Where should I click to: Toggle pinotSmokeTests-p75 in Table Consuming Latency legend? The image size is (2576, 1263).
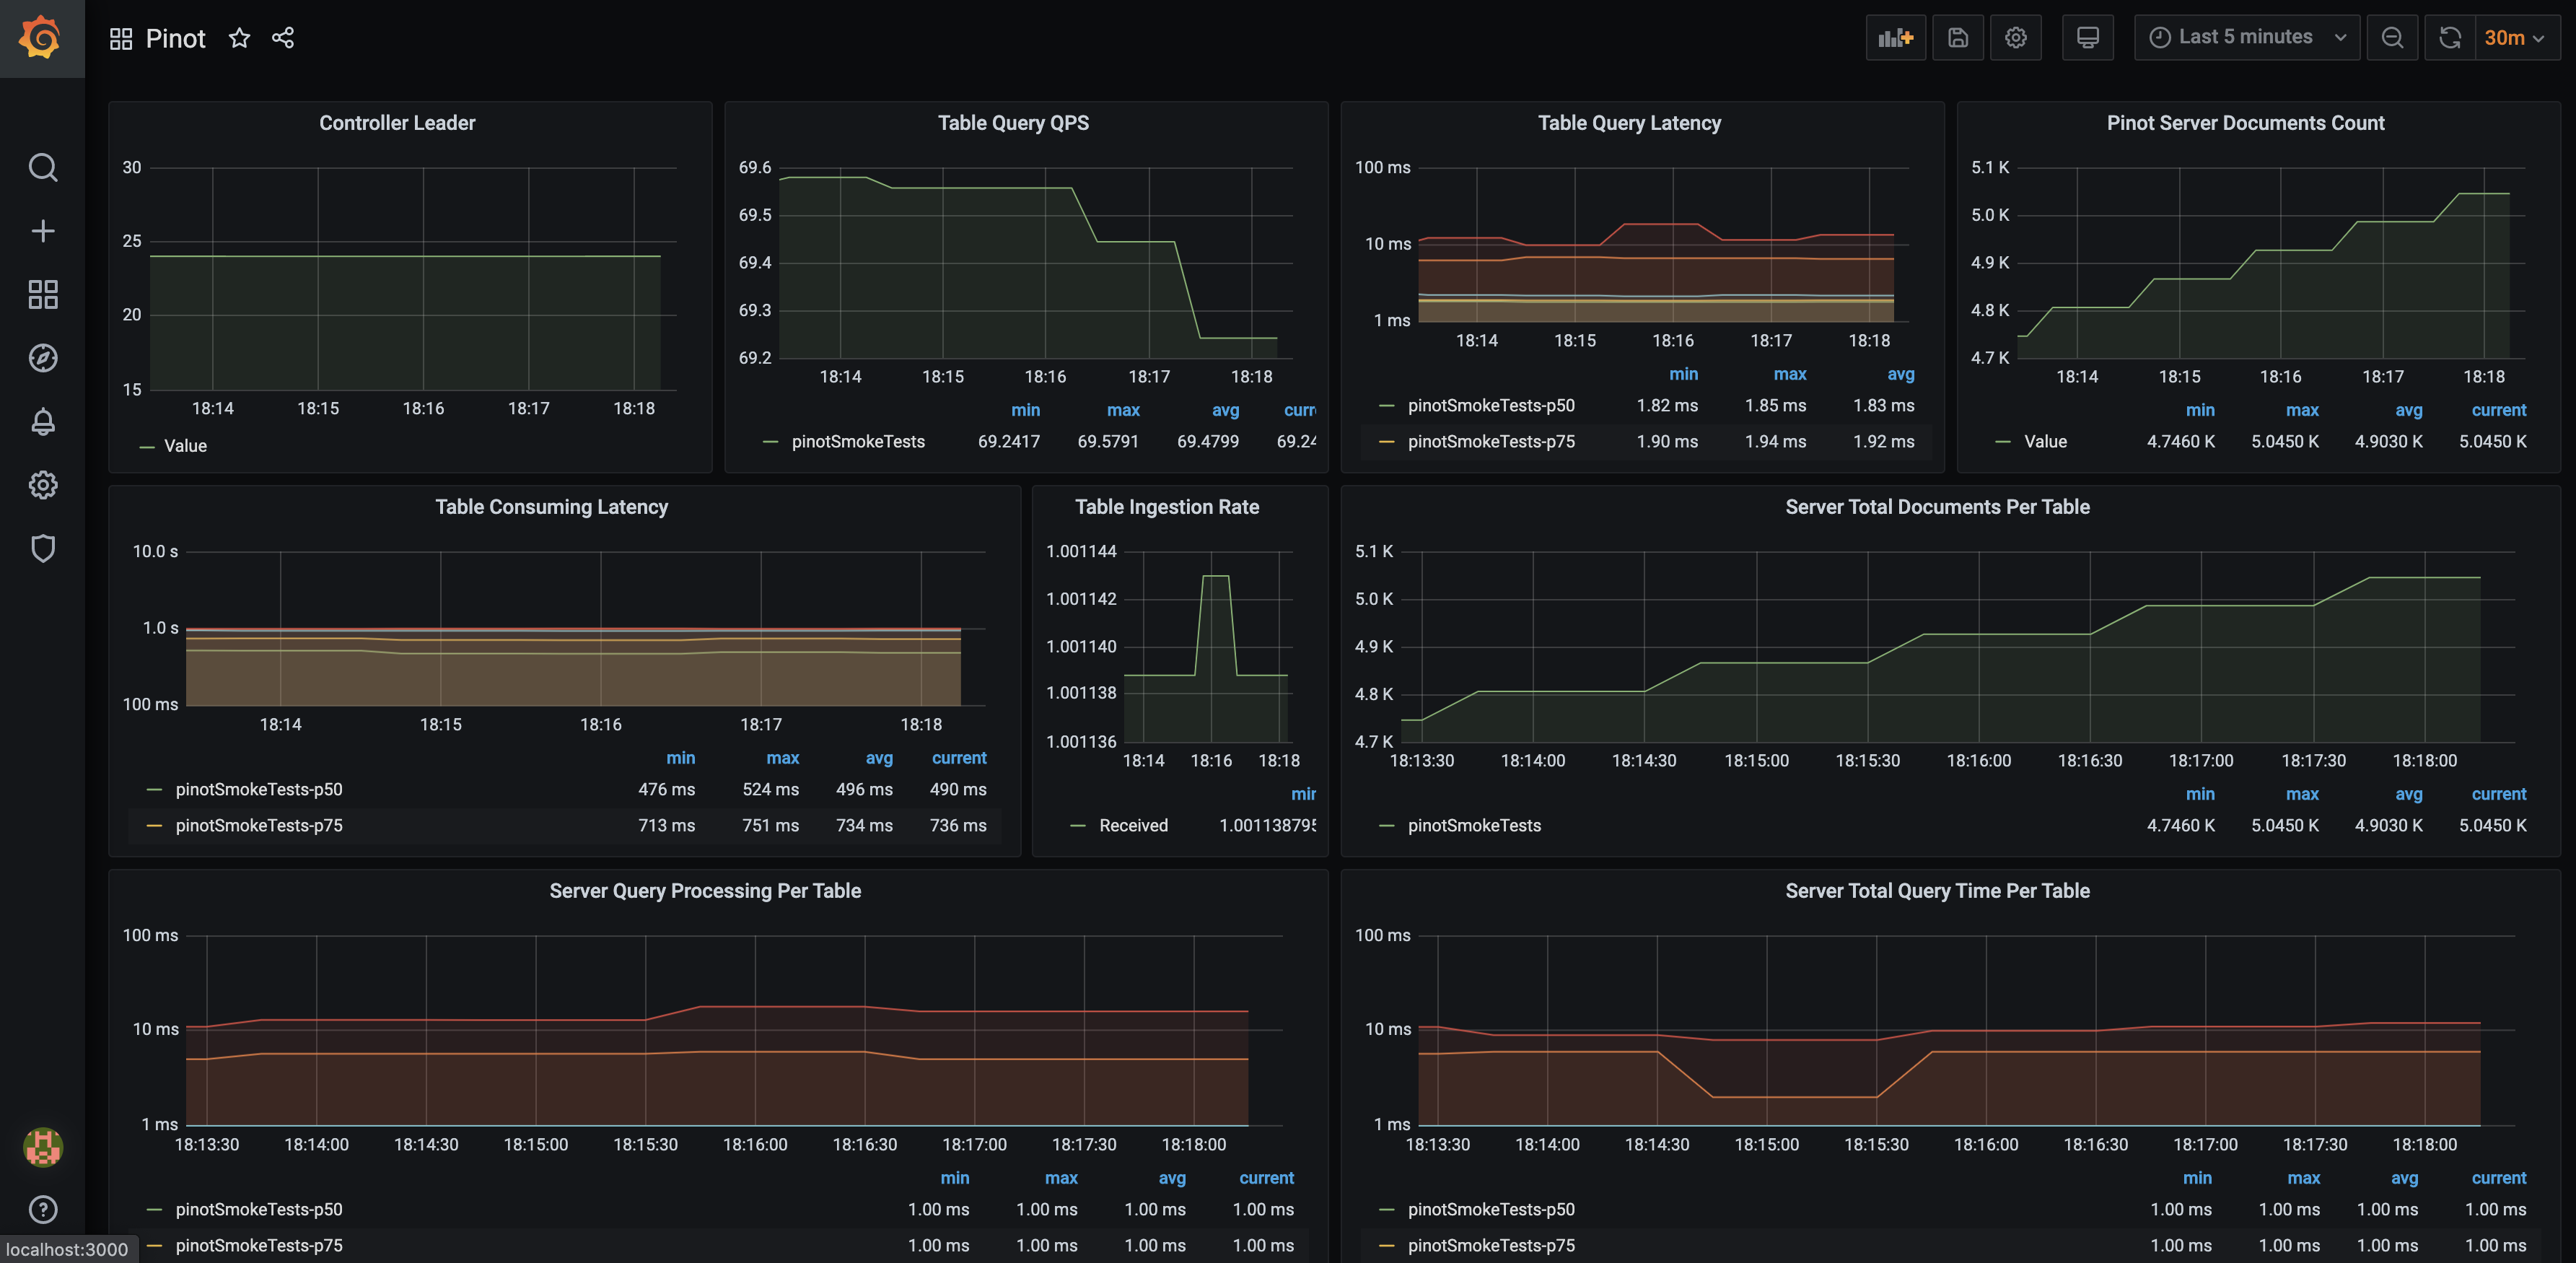pos(259,826)
